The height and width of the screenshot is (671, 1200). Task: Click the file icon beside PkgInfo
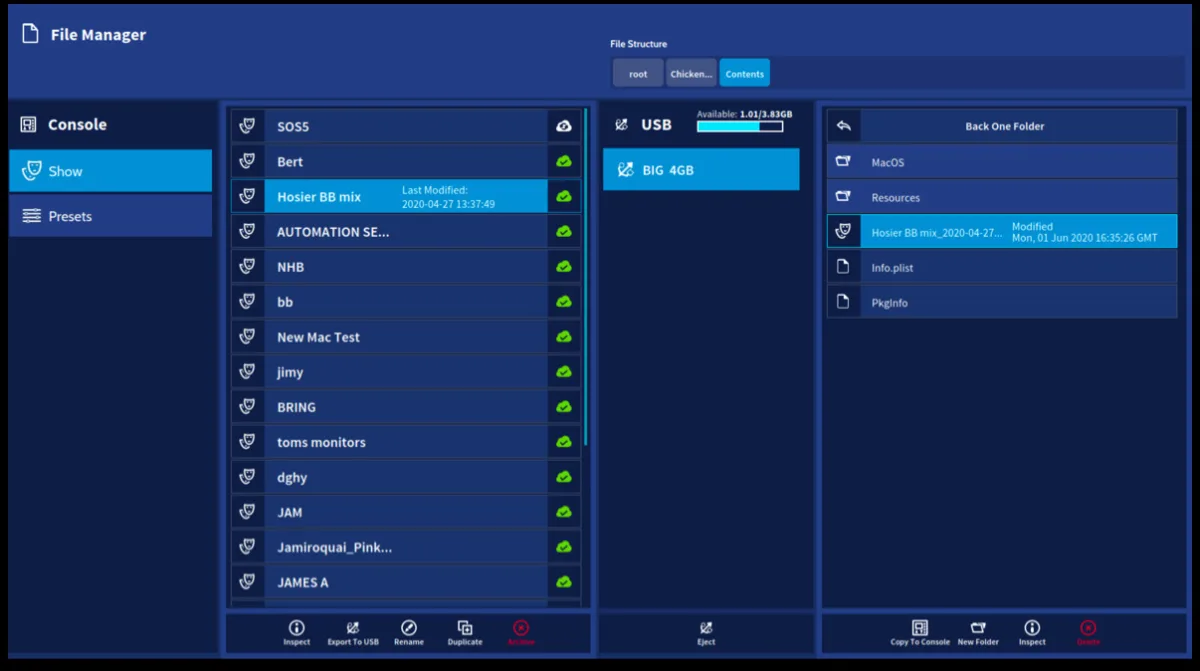pyautogui.click(x=843, y=302)
